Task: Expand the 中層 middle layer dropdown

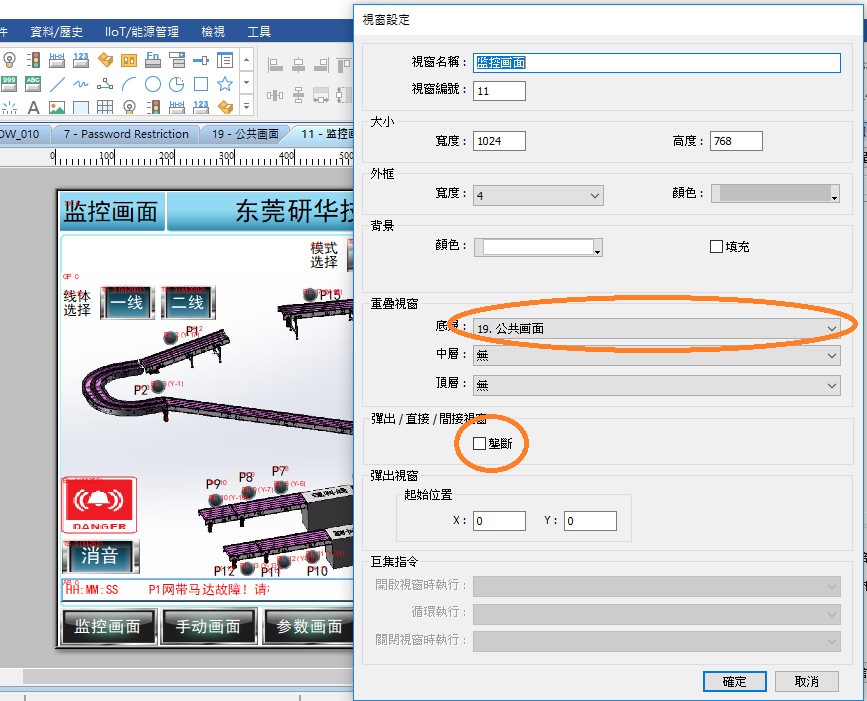Action: (x=656, y=355)
